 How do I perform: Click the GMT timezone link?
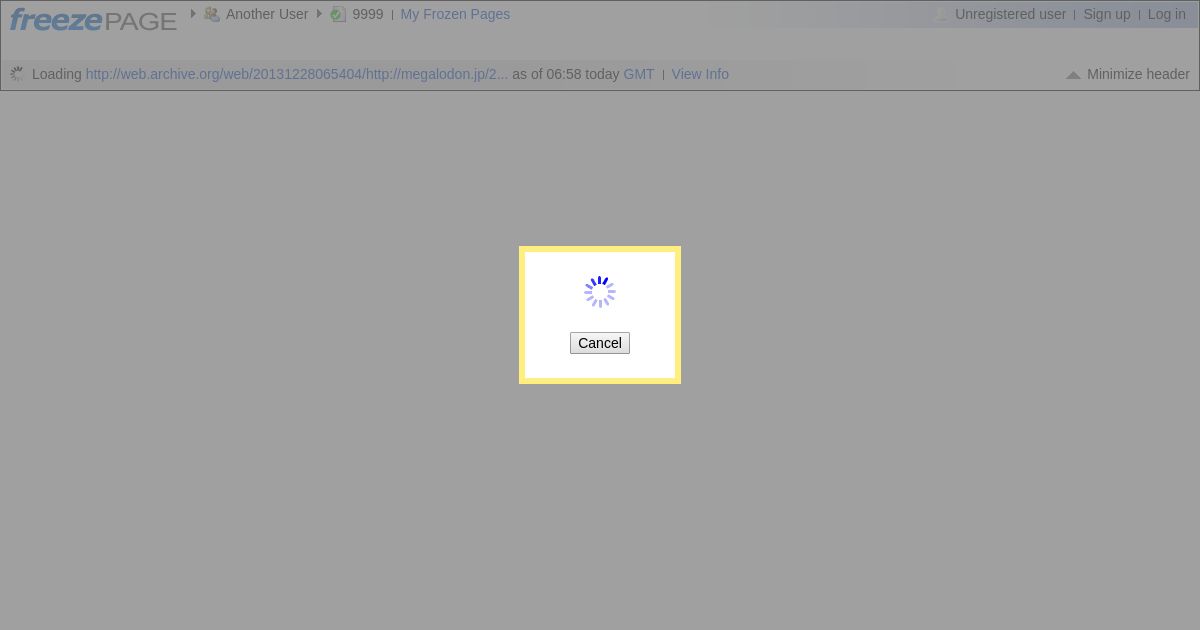639,74
